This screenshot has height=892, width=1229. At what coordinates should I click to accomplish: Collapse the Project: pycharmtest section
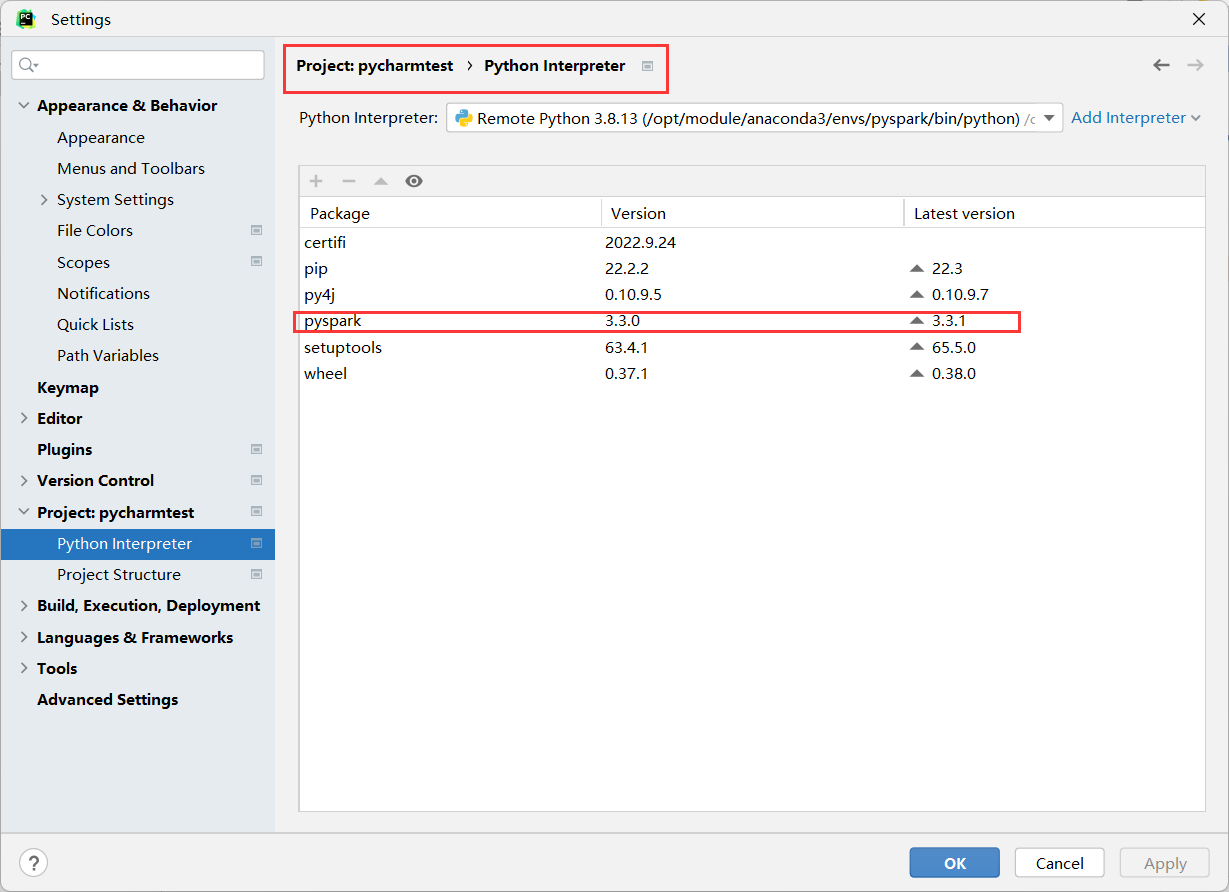[24, 512]
